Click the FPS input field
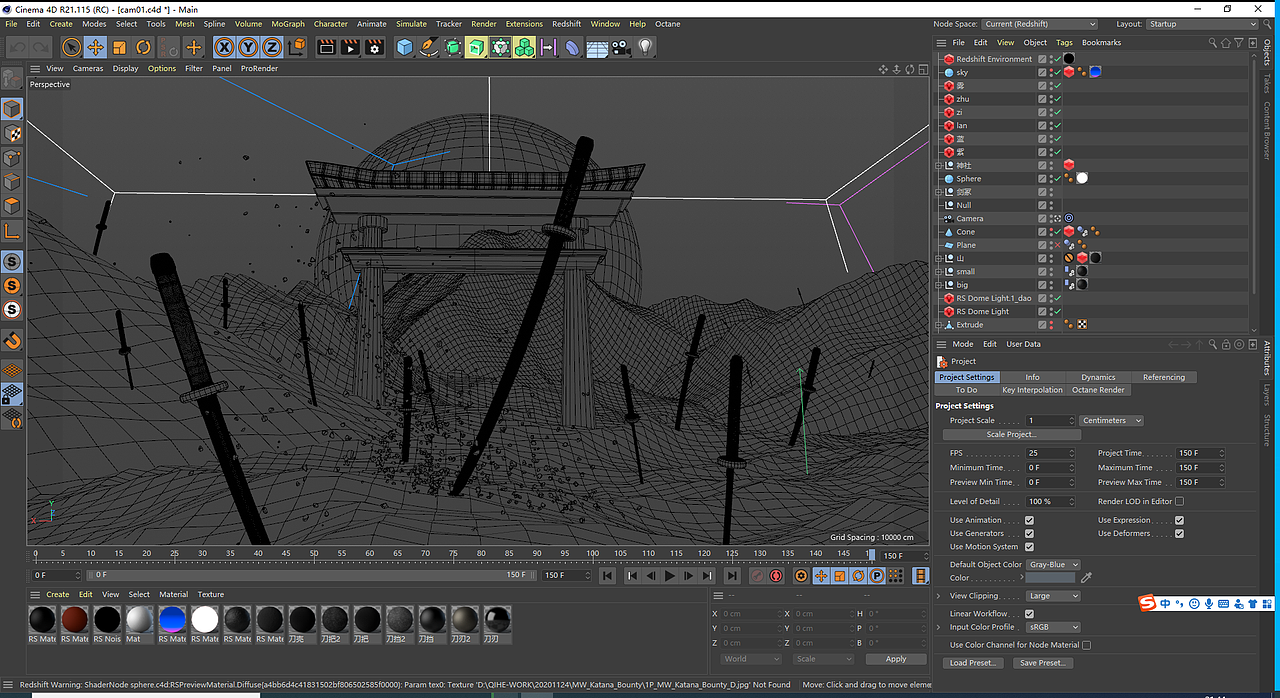The image size is (1280, 698). [1050, 453]
